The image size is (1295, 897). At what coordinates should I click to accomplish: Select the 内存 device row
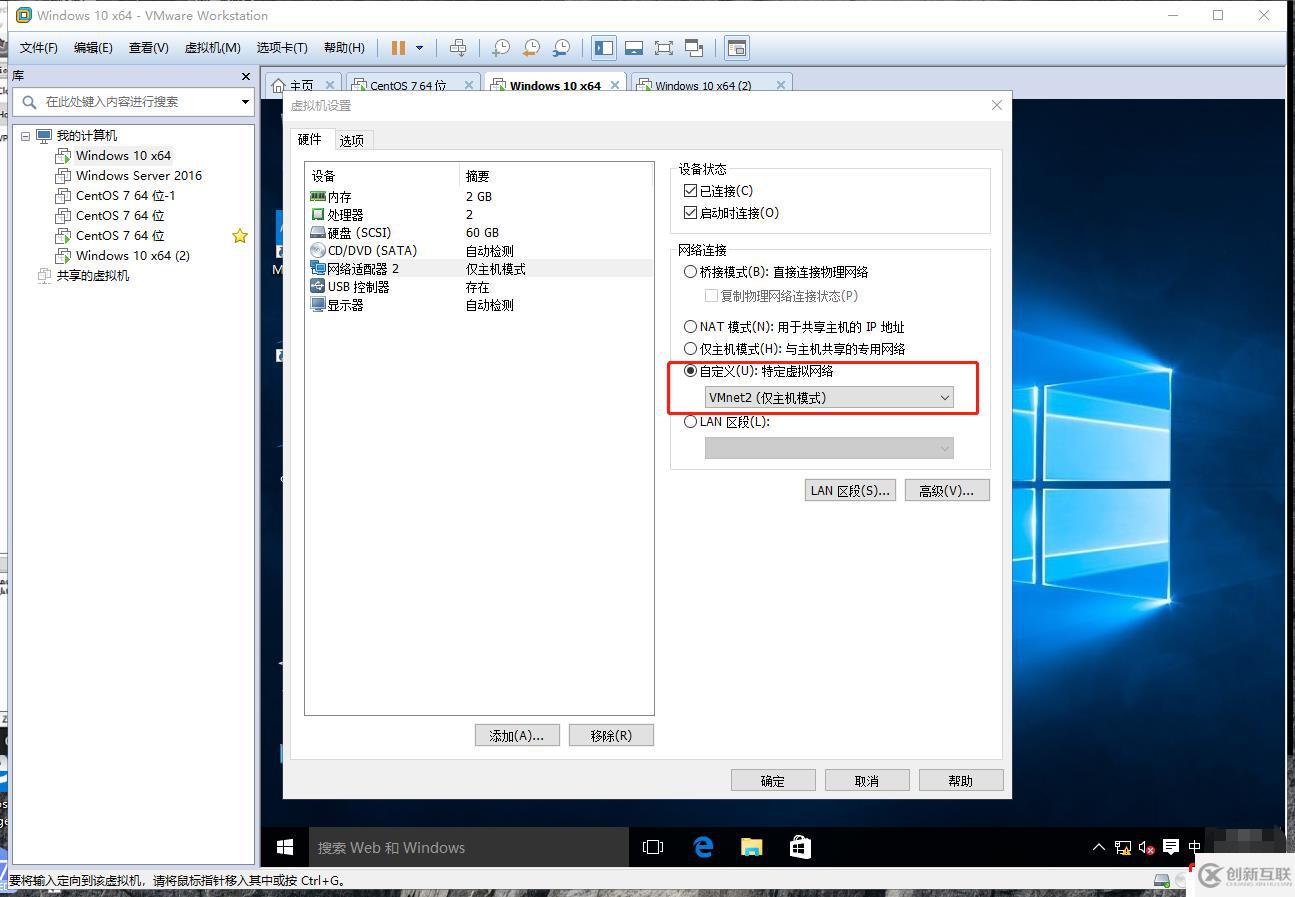pyautogui.click(x=480, y=197)
